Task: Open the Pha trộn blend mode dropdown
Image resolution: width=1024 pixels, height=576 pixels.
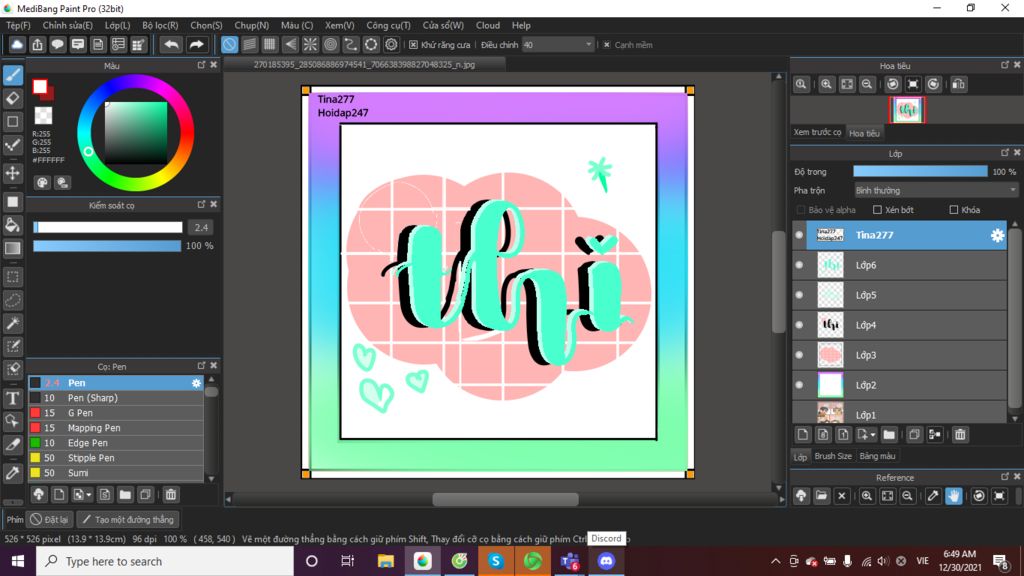Action: pos(936,191)
